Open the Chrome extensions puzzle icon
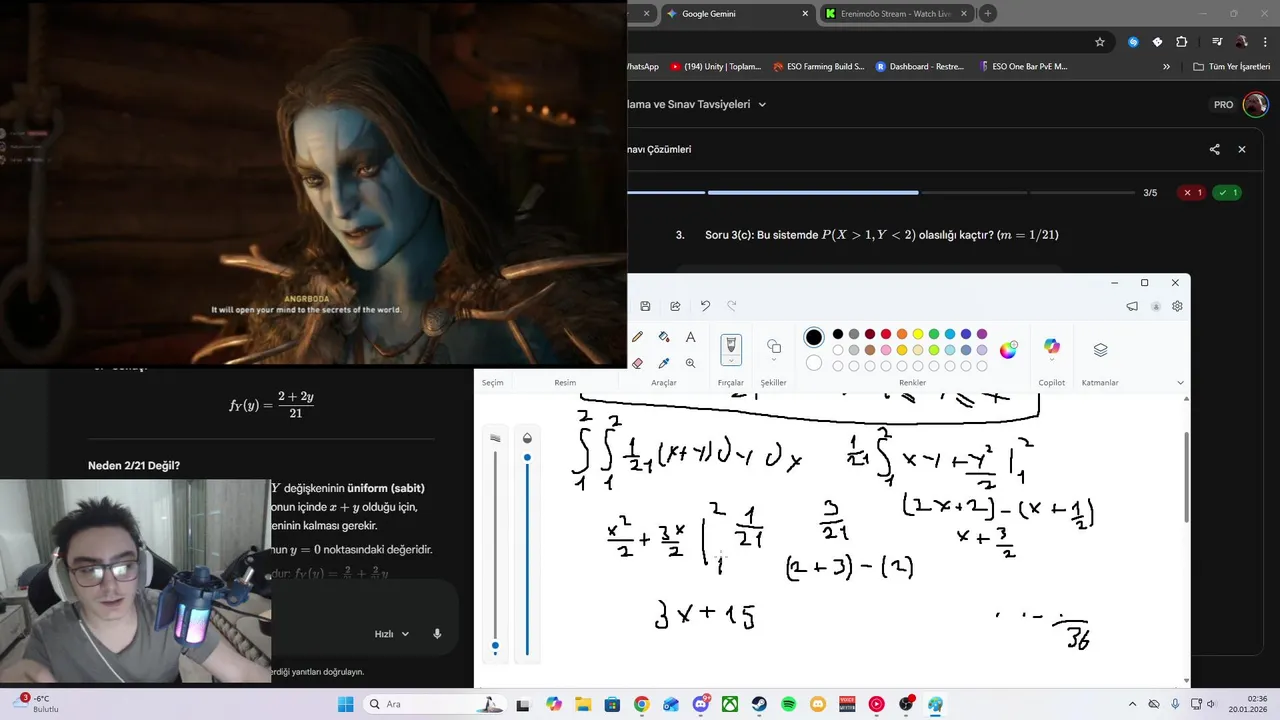The height and width of the screenshot is (720, 1280). (1181, 42)
